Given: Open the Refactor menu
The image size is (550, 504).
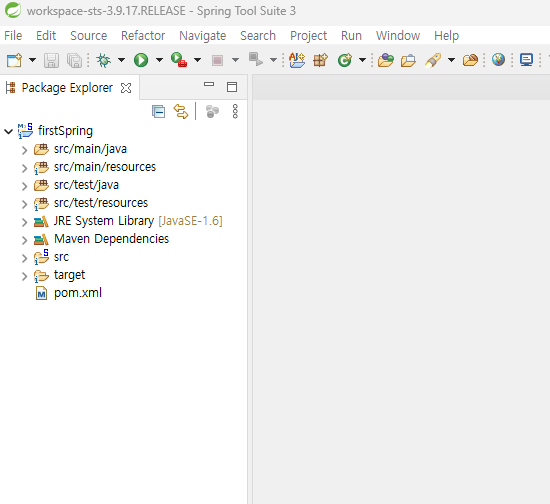Looking at the screenshot, I should 143,35.
